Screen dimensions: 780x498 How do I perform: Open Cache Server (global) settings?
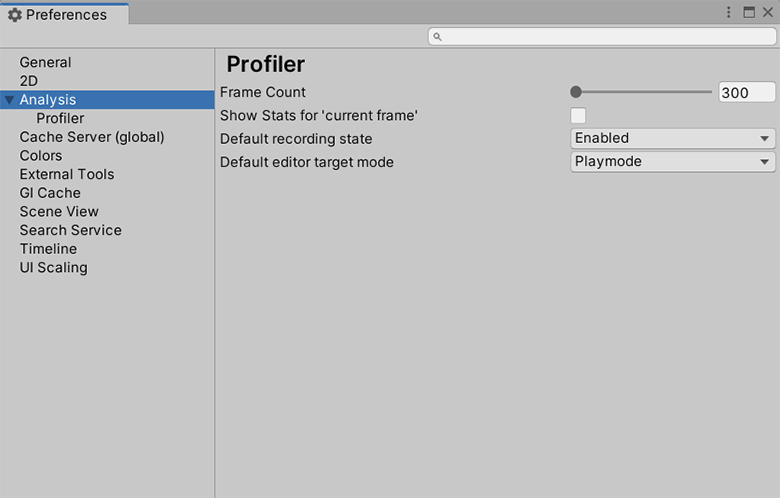pyautogui.click(x=91, y=137)
